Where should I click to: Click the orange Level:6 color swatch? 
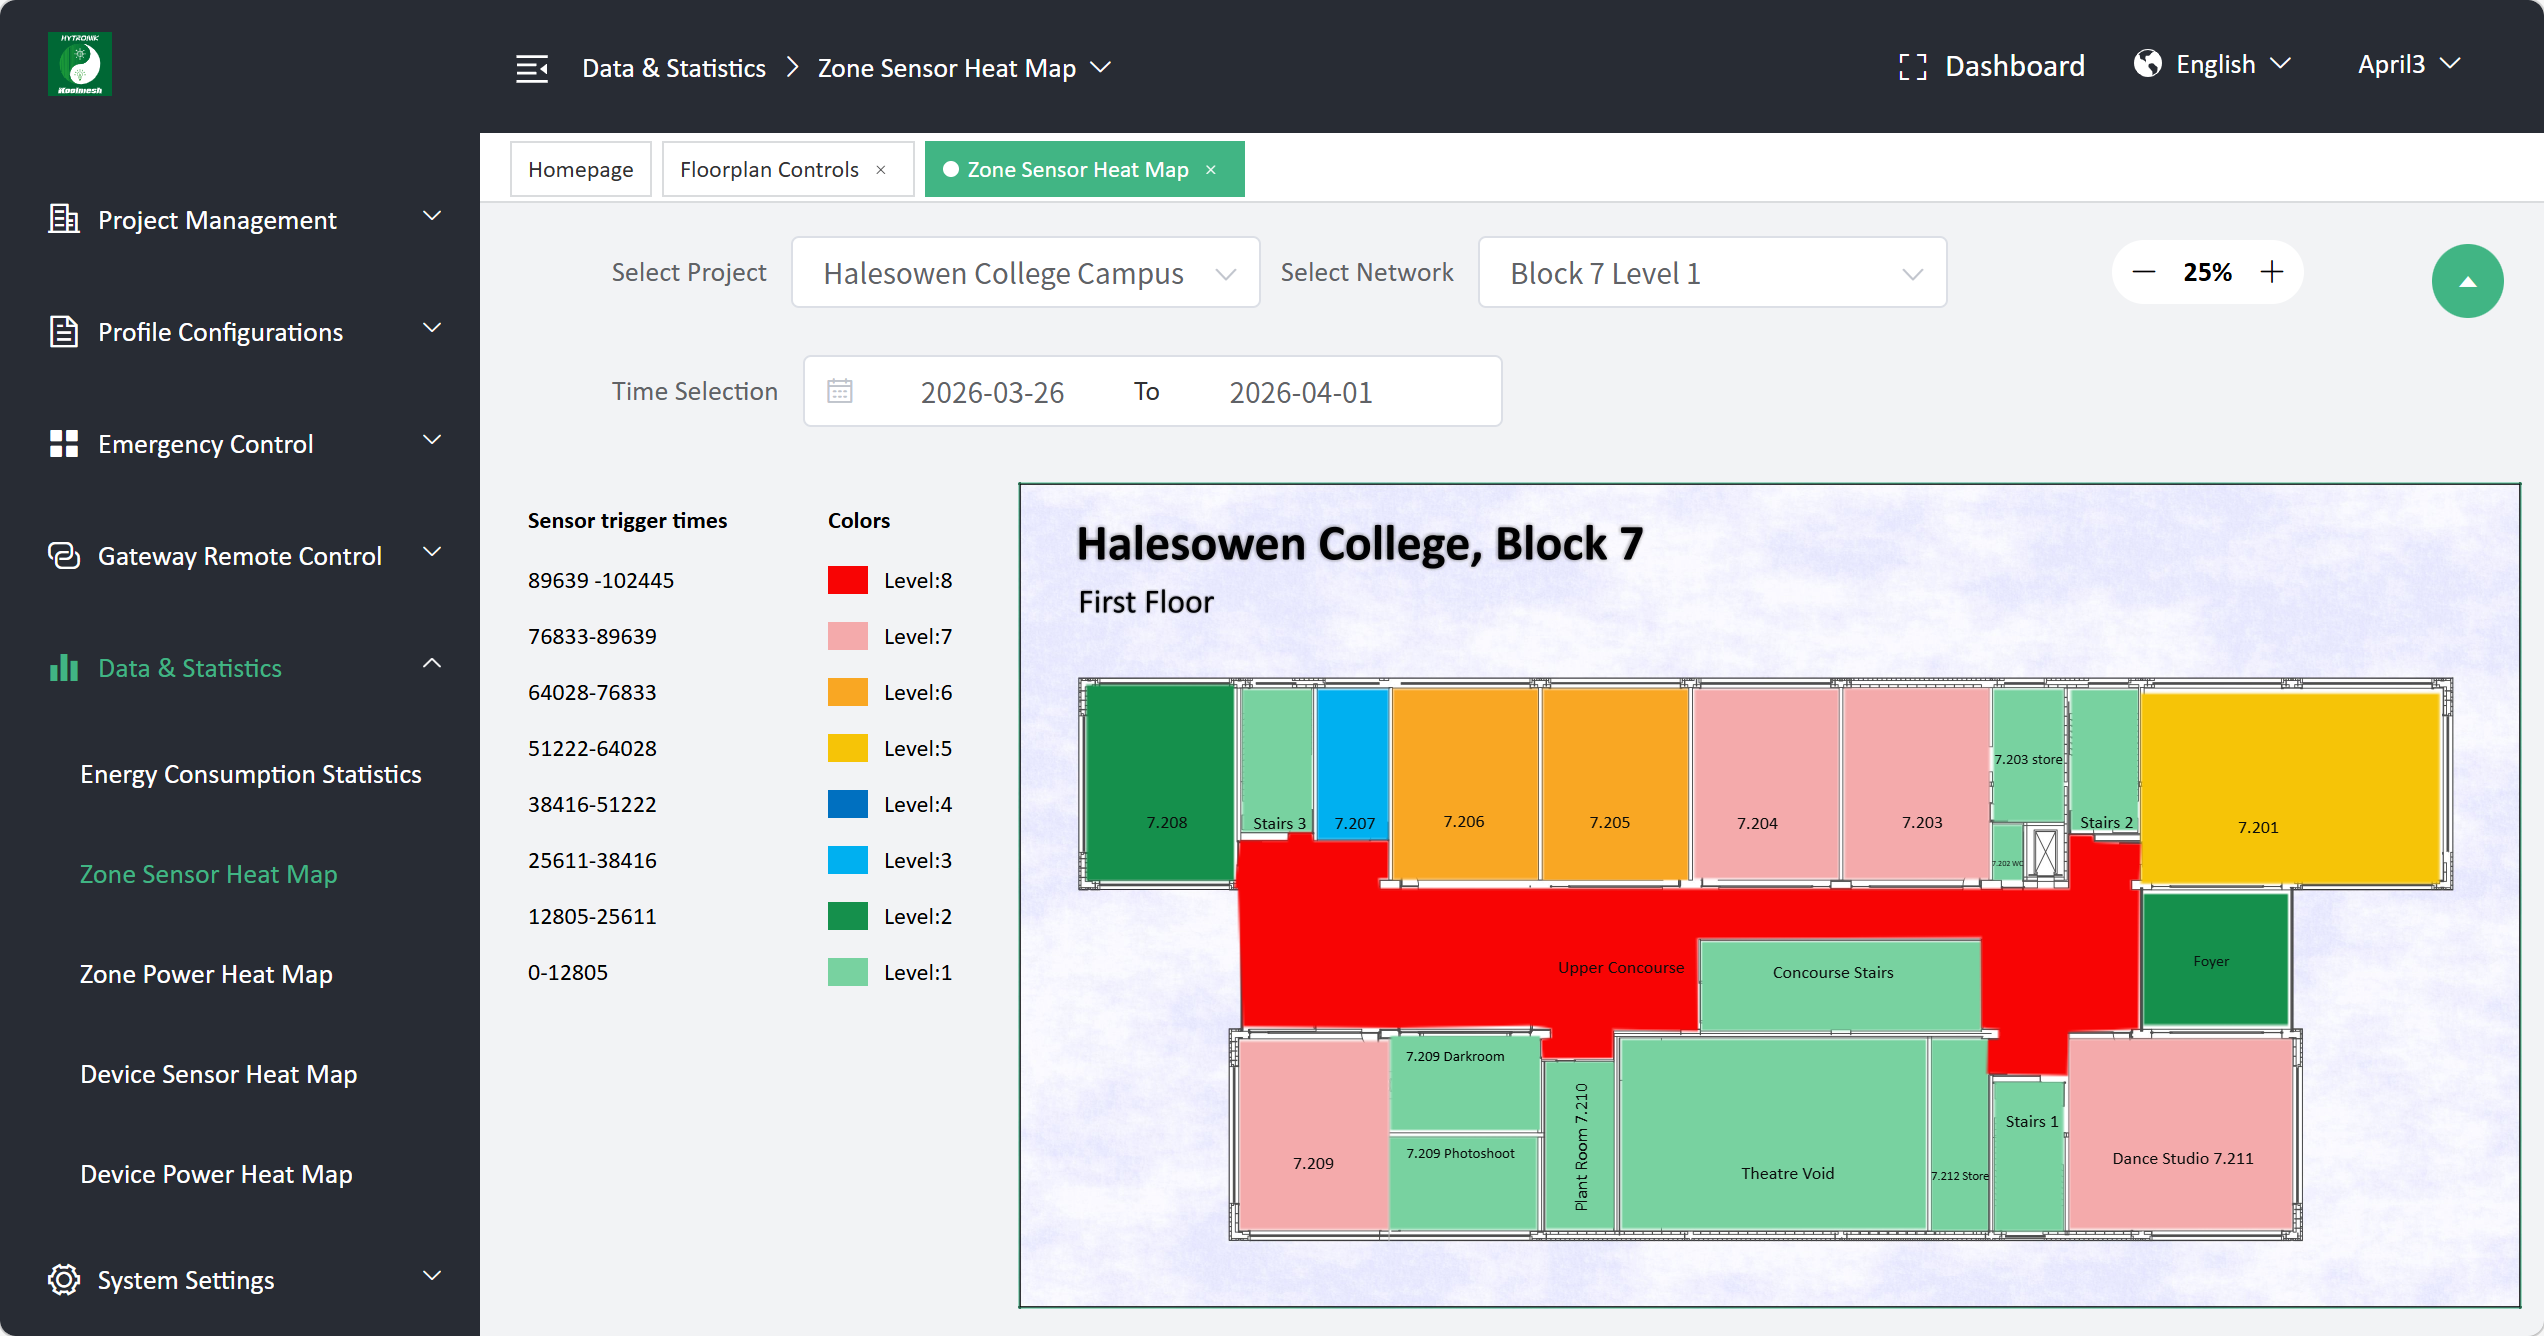[848, 692]
